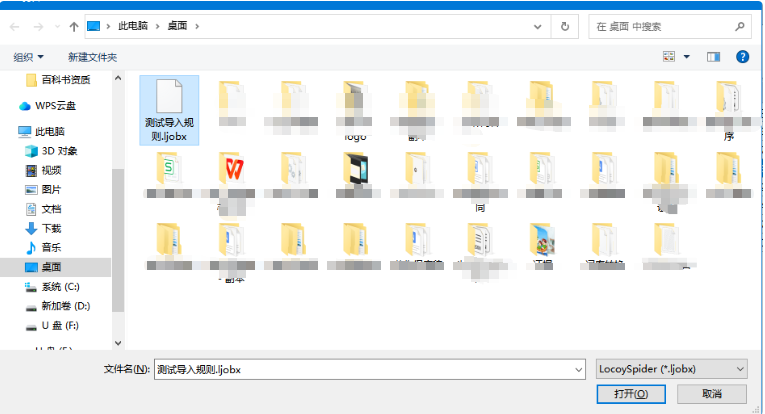
Task: Click the magnifier search icon
Action: click(x=740, y=27)
